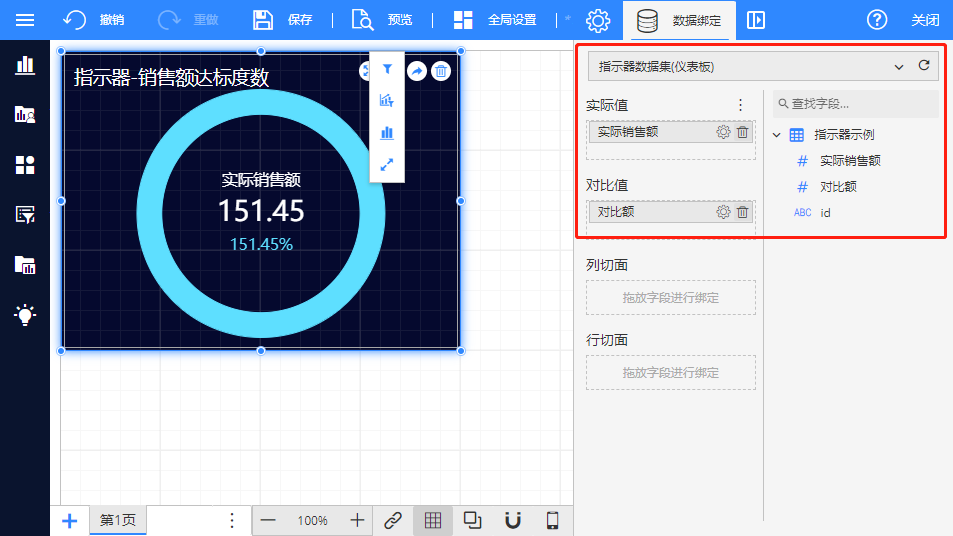Image resolution: width=953 pixels, height=536 pixels.
Task: Open settings for 对比额 bound field
Action: click(723, 212)
